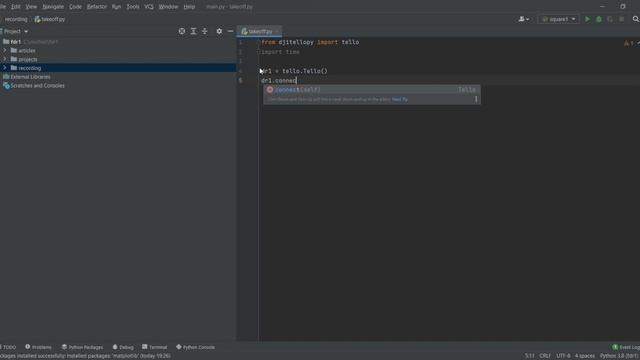This screenshot has height=360, width=640.
Task: Open the Problems tool window
Action: click(x=38, y=347)
